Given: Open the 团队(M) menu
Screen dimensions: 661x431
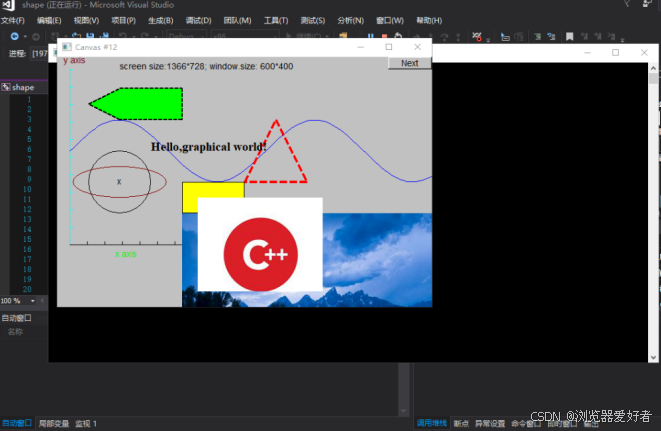Looking at the screenshot, I should 237,20.
